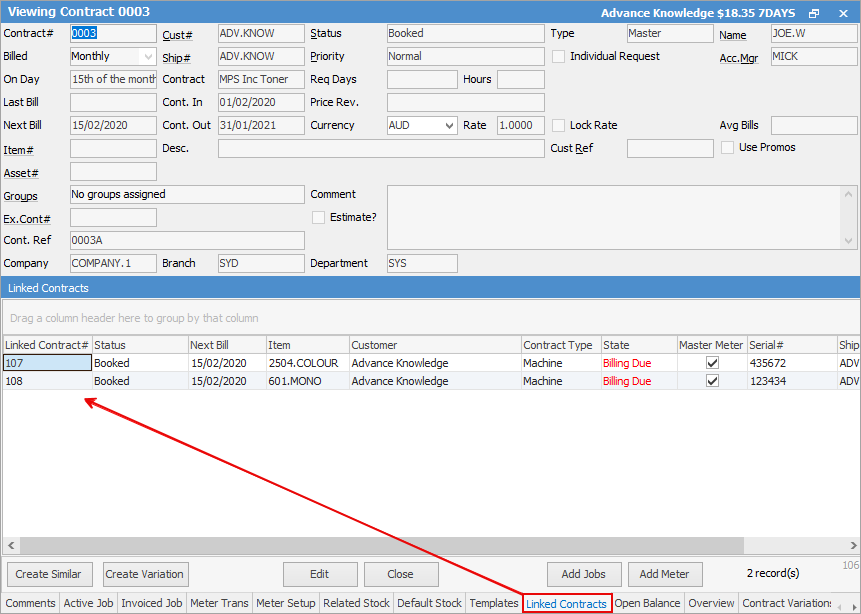This screenshot has width=861, height=614.
Task: Click the Close button
Action: [400, 574]
